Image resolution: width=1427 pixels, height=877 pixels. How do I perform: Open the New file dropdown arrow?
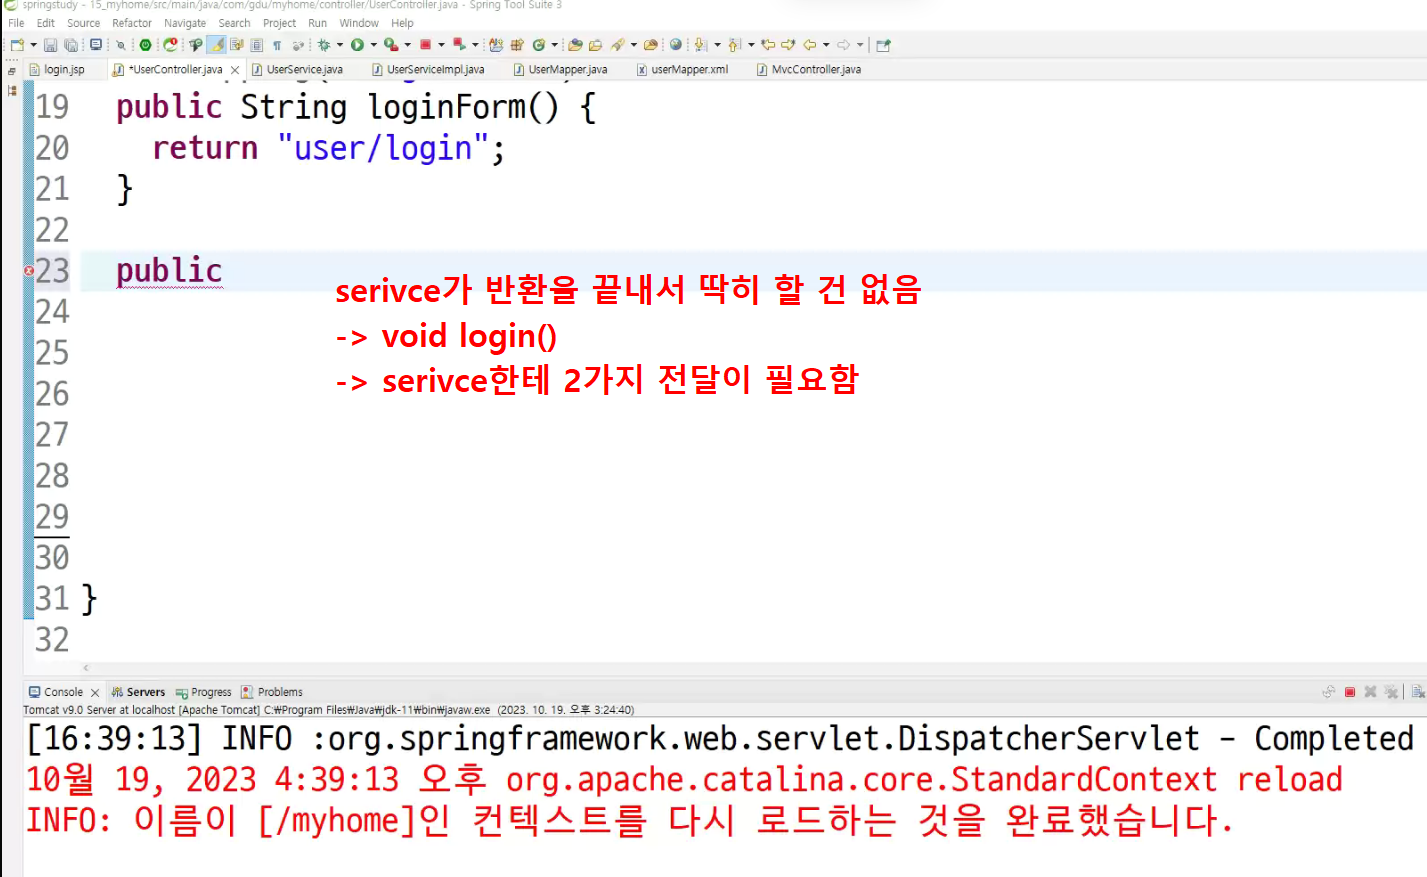click(33, 45)
